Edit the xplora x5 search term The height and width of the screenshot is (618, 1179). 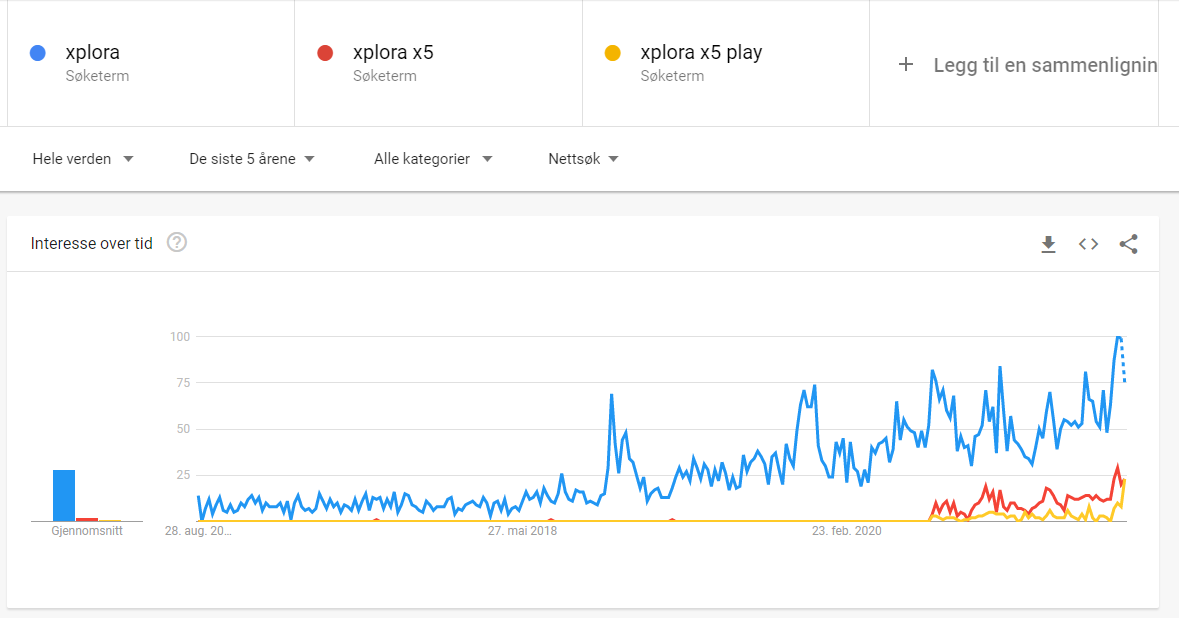[x=393, y=53]
